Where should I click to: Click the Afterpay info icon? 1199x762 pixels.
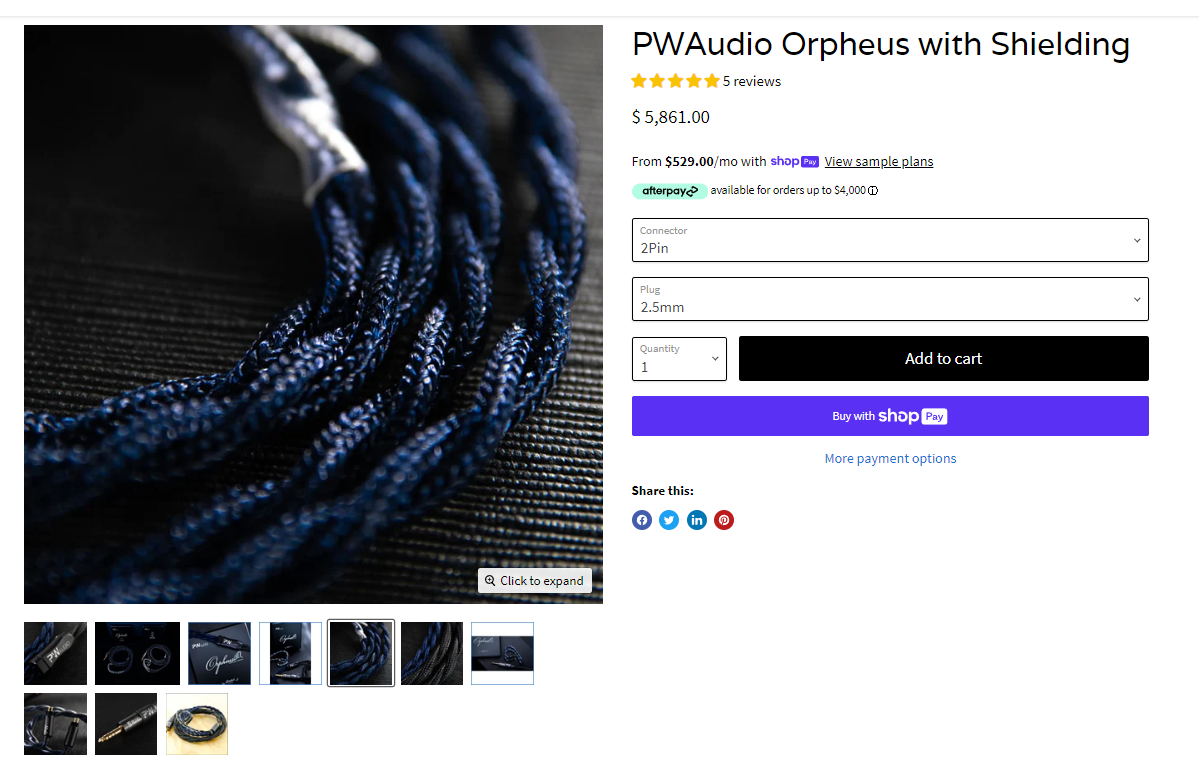point(873,190)
